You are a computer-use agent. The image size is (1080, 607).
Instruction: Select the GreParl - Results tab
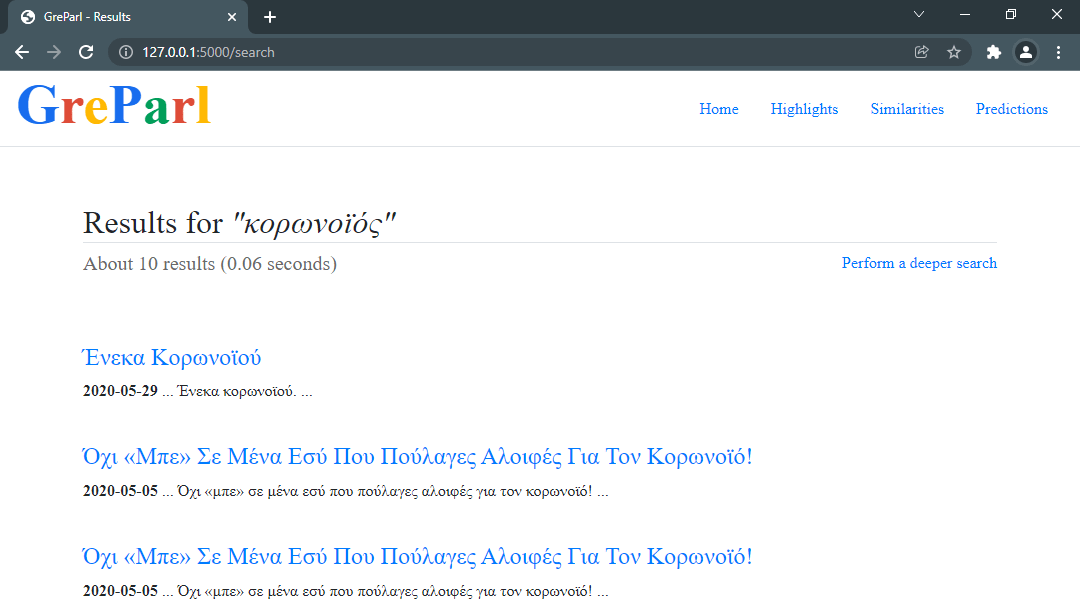pos(120,16)
